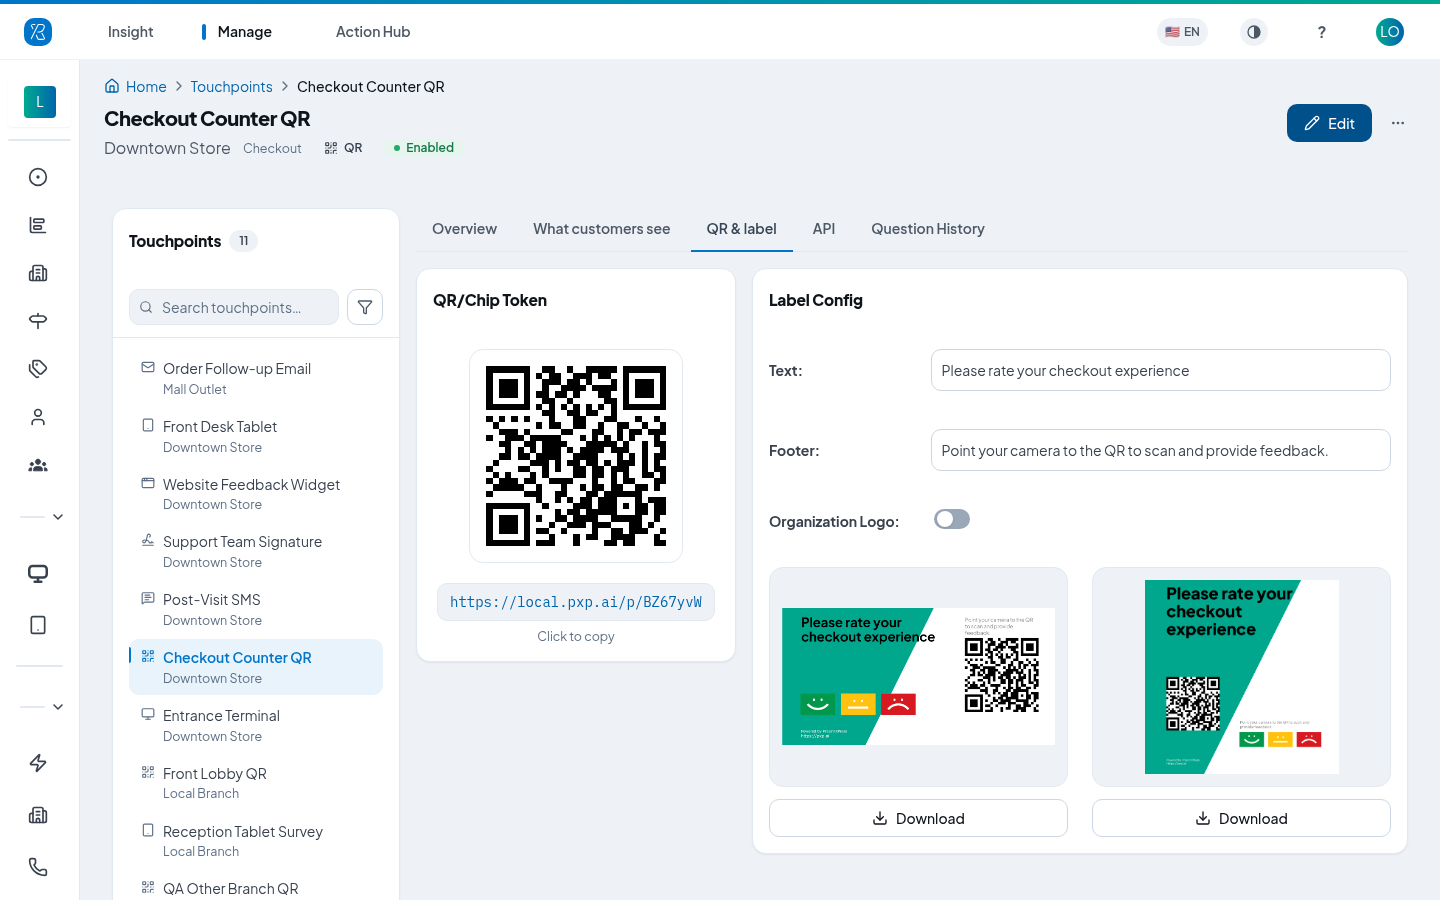Viewport: 1440px width, 900px height.
Task: Open the landscape label preview thumbnail
Action: [x=918, y=677]
